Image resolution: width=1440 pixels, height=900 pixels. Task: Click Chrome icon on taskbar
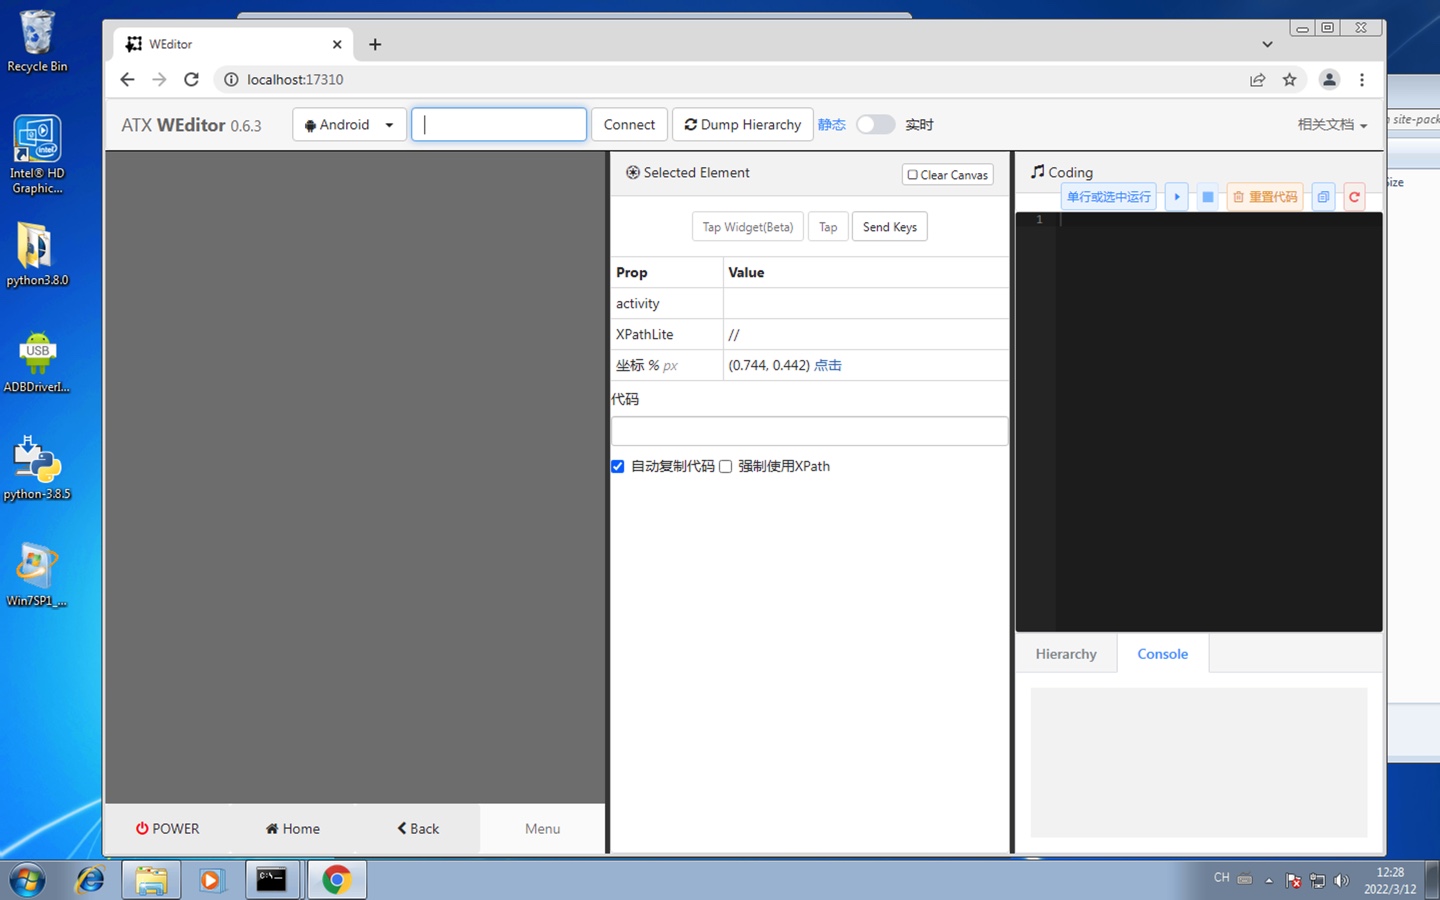[337, 880]
